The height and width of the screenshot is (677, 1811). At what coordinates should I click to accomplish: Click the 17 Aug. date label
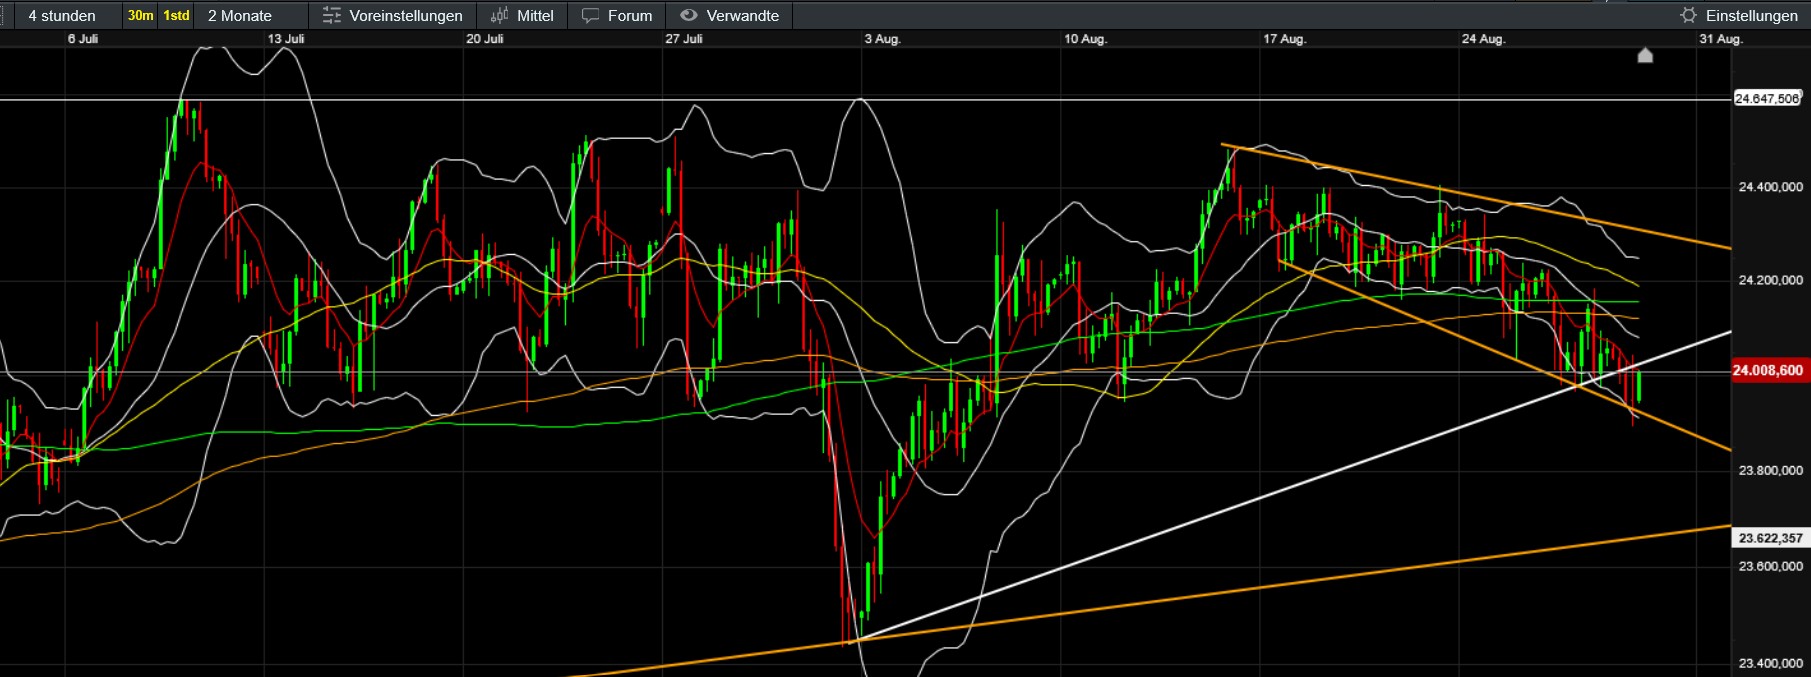click(1284, 39)
